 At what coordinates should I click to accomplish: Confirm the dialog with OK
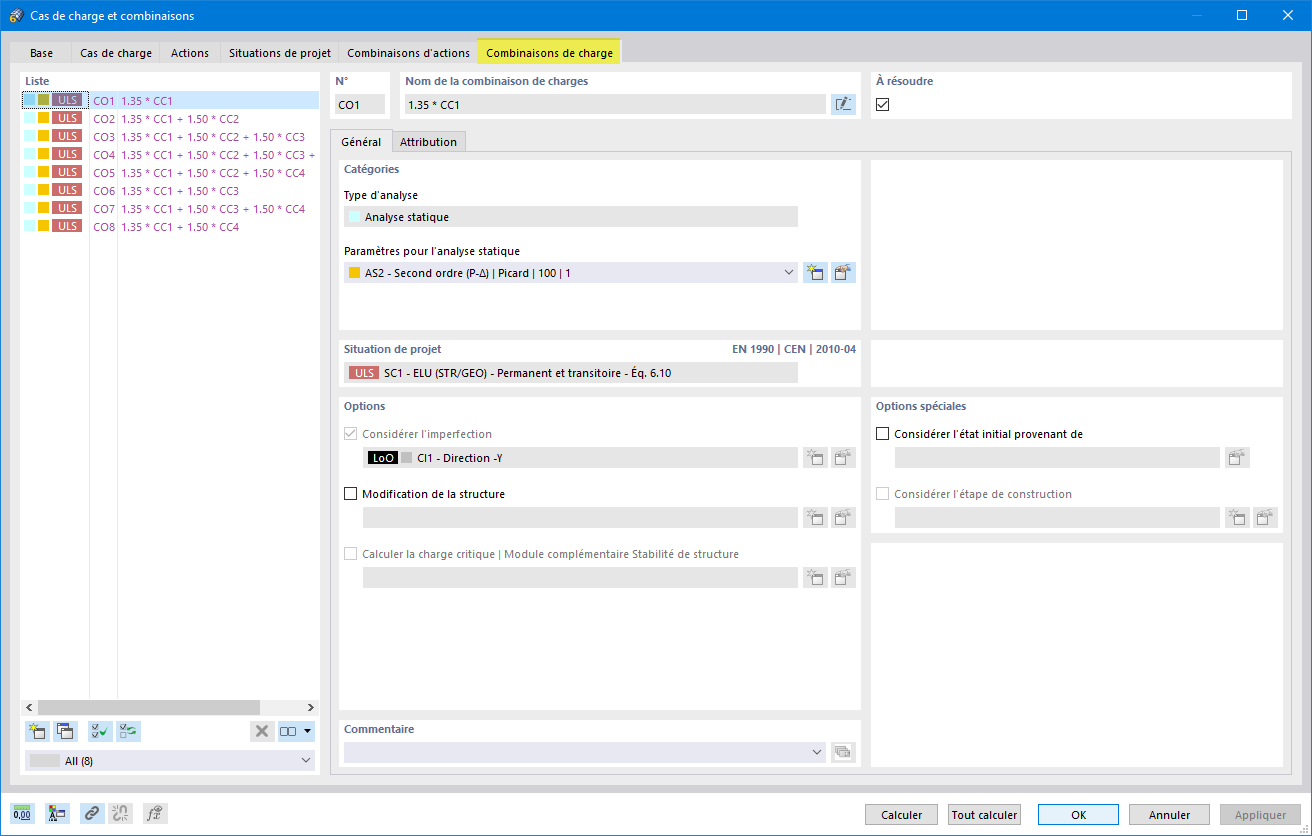pyautogui.click(x=1078, y=815)
